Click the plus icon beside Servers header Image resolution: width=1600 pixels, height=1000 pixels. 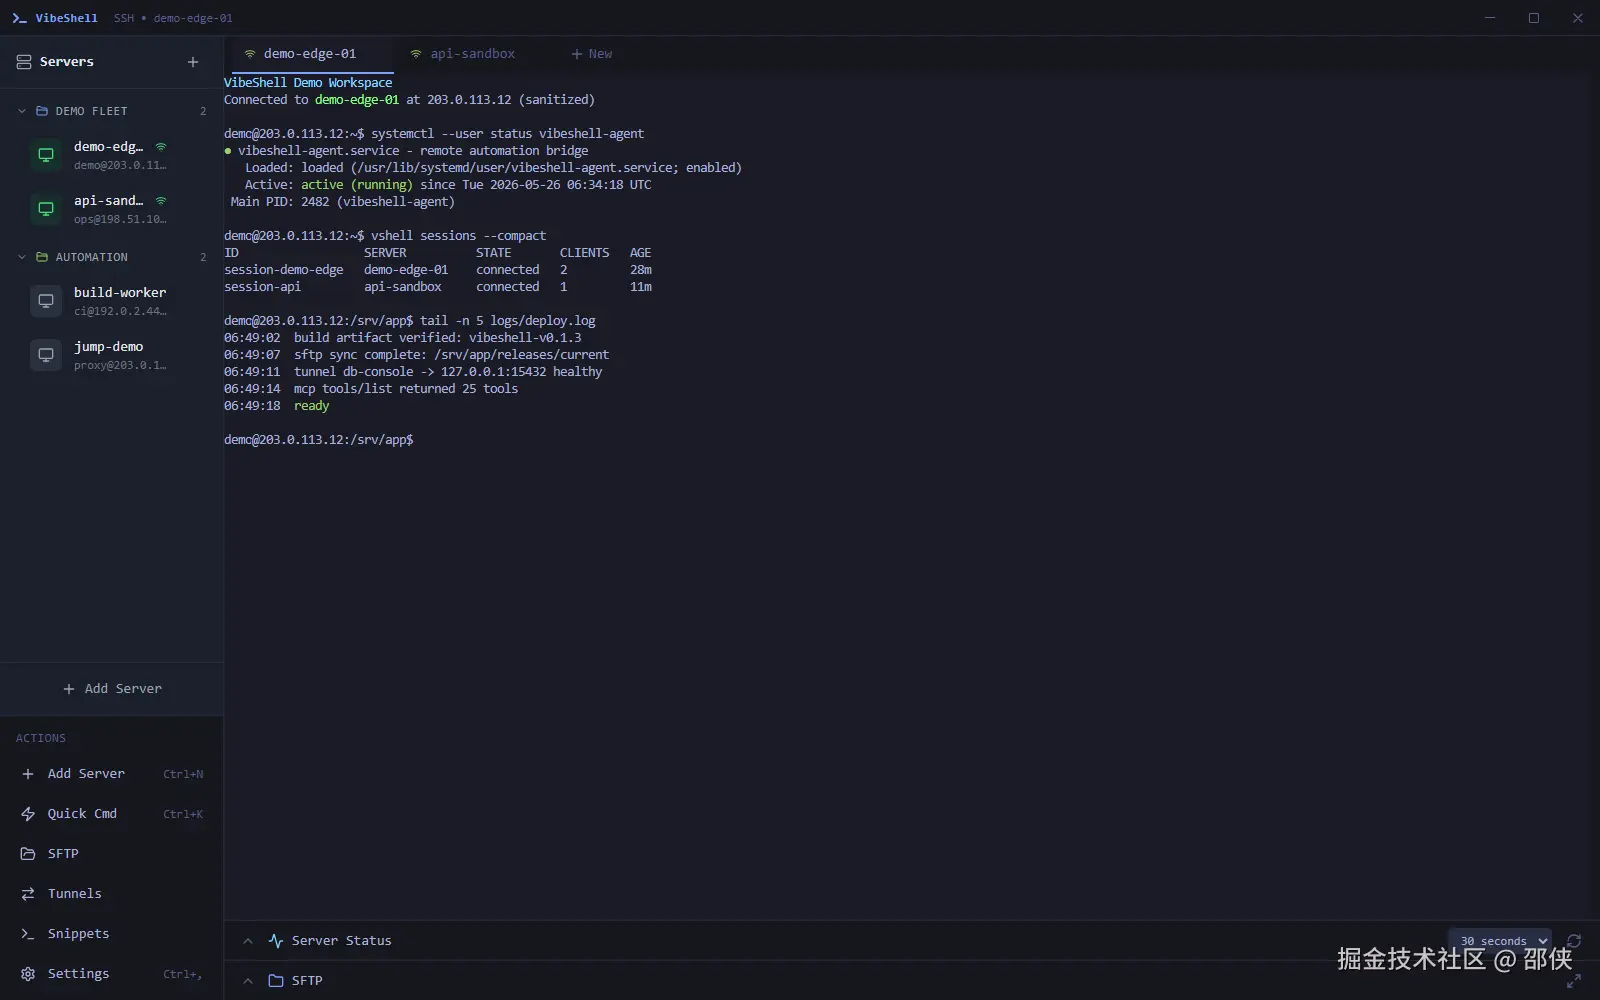[x=193, y=62]
